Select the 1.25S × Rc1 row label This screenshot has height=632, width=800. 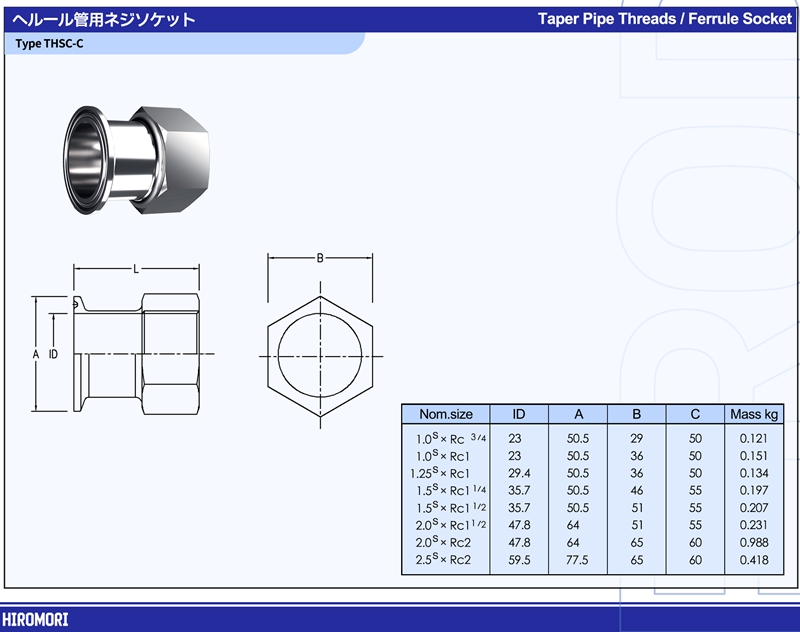pos(441,473)
